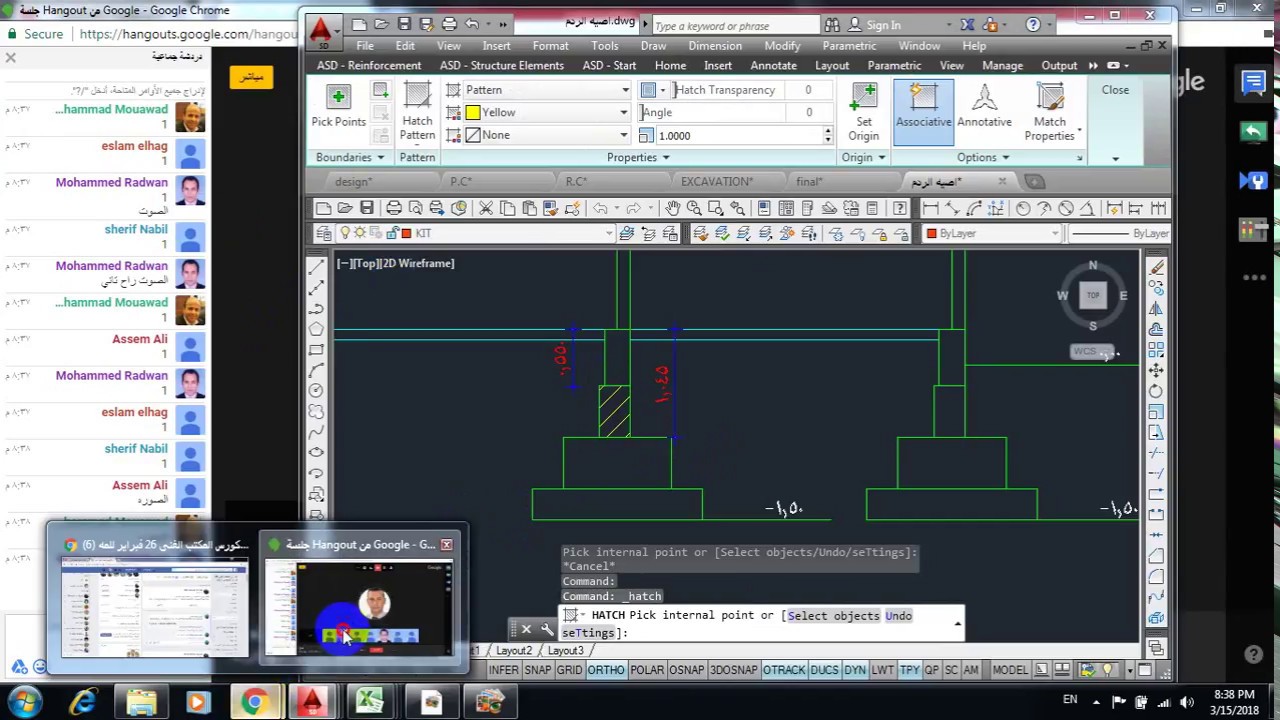Open the ByLayer color dropdown
The height and width of the screenshot is (720, 1280).
click(992, 233)
